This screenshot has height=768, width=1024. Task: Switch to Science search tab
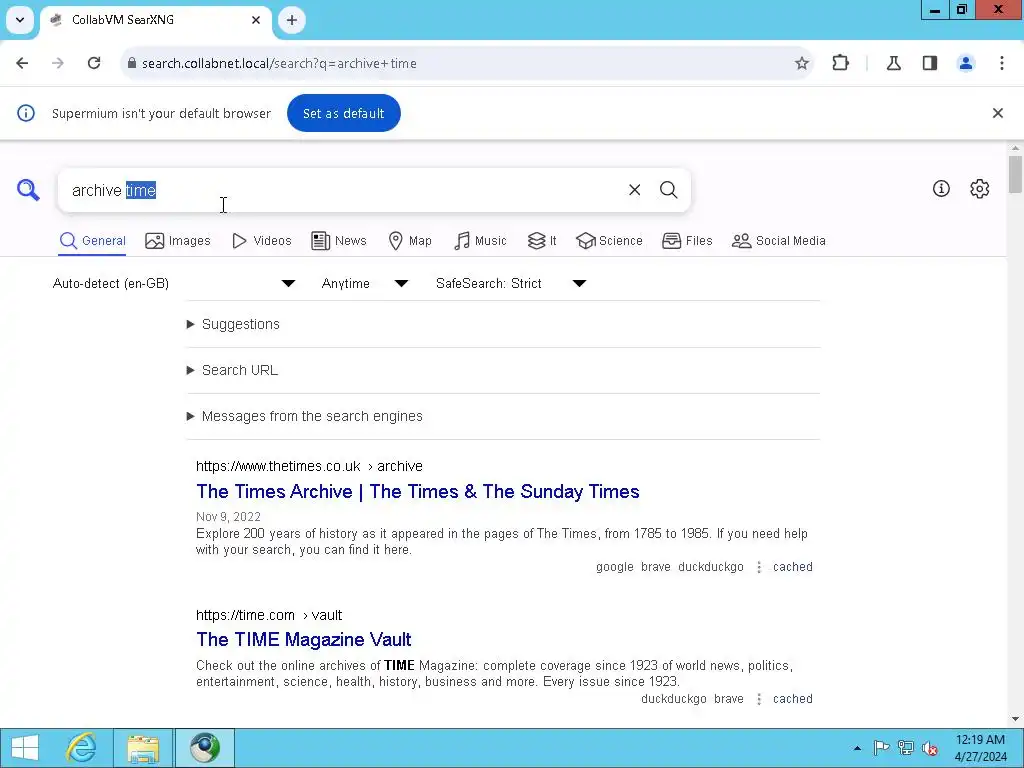tap(609, 241)
